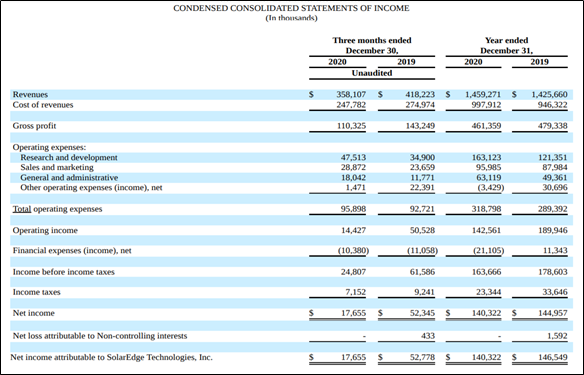Select the Financial expenses (income), net label

(72, 251)
